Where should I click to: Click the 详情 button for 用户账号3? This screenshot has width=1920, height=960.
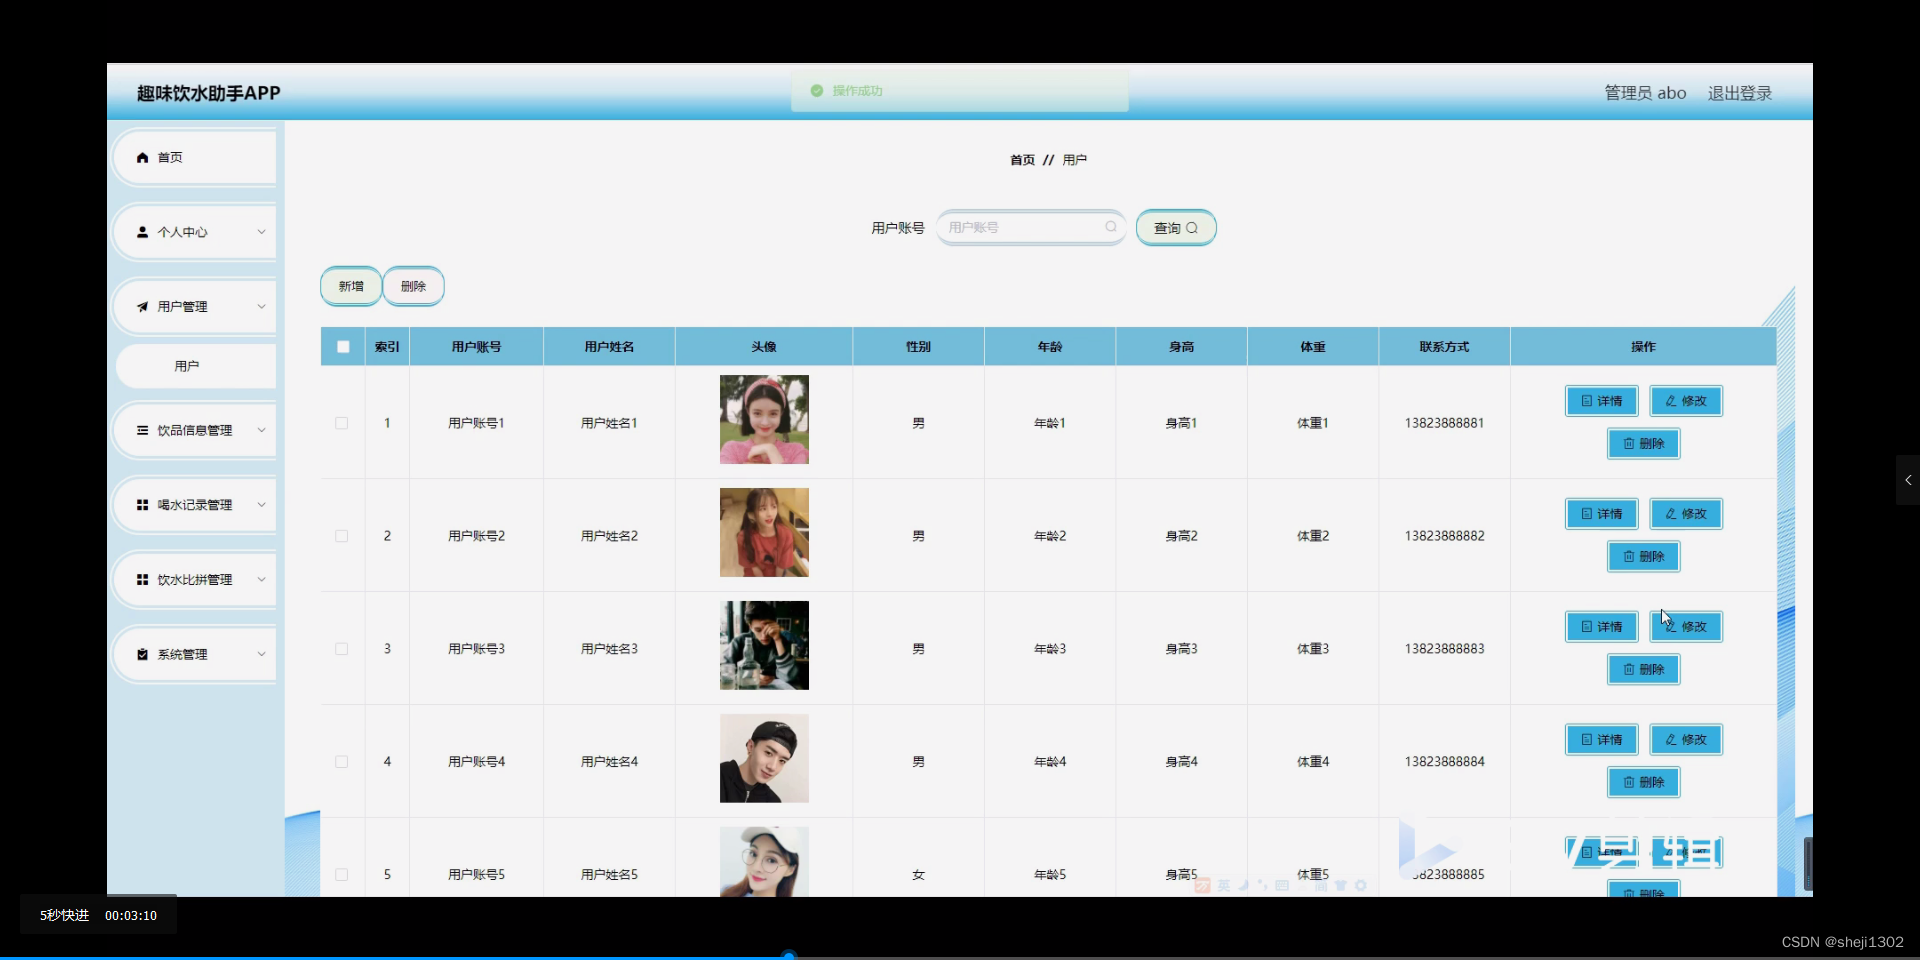point(1600,626)
